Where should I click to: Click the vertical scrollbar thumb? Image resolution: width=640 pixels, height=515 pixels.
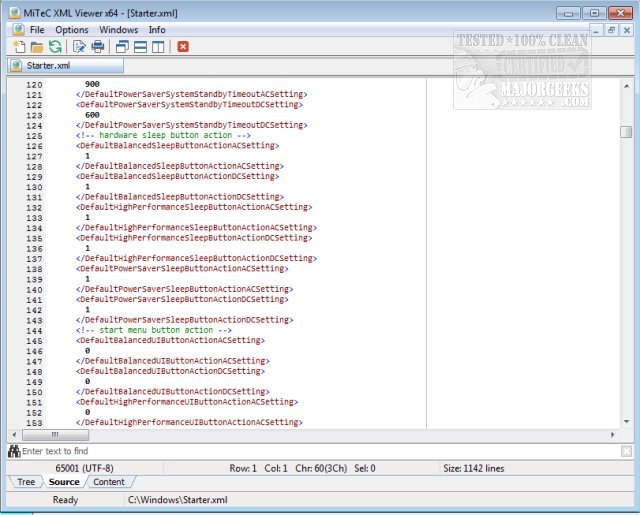pyautogui.click(x=626, y=132)
